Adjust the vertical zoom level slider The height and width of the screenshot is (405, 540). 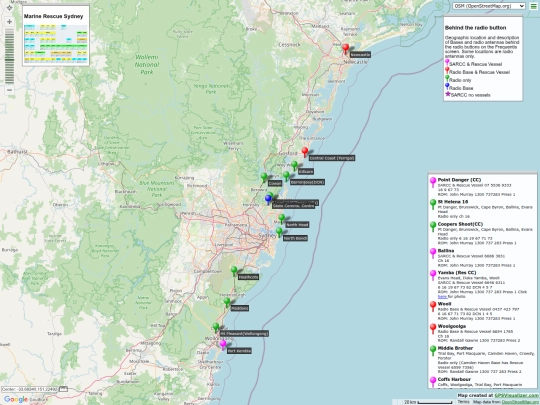point(9,56)
